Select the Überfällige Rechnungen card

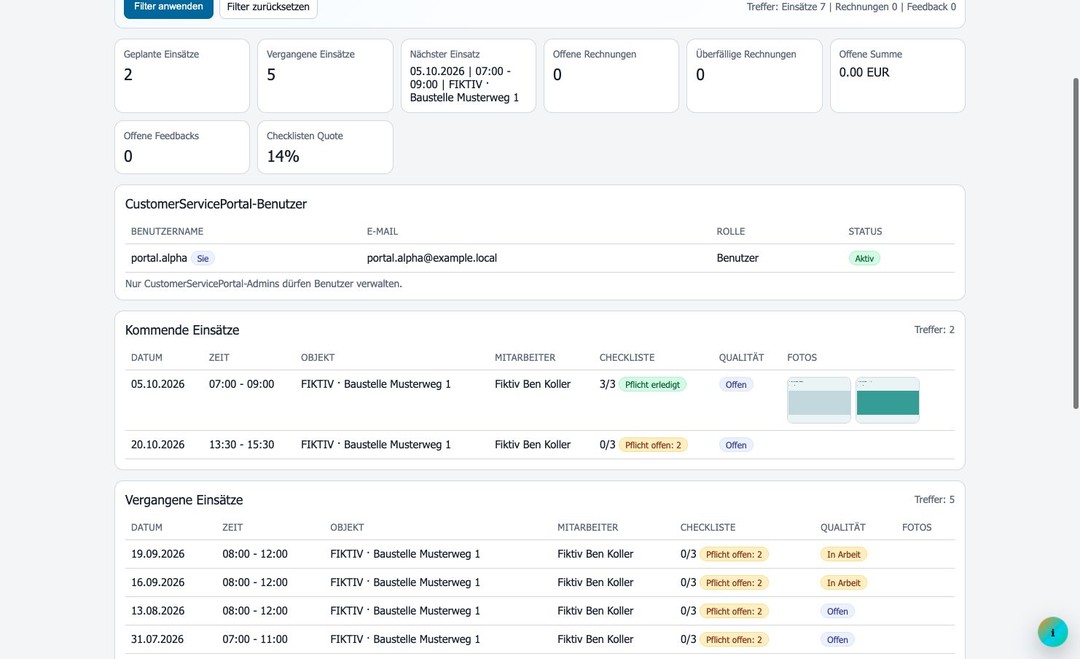[x=754, y=76]
